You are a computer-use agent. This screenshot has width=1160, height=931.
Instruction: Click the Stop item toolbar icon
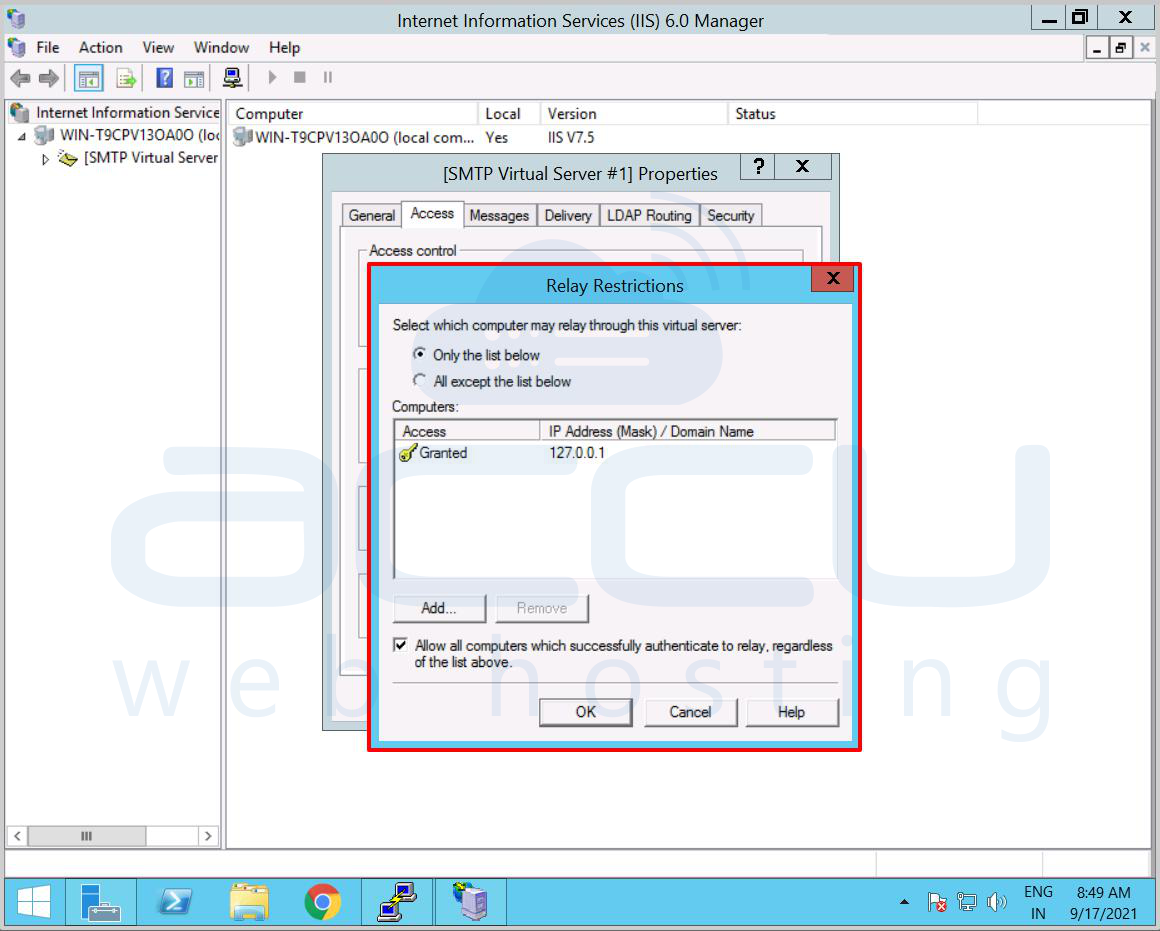(x=300, y=77)
